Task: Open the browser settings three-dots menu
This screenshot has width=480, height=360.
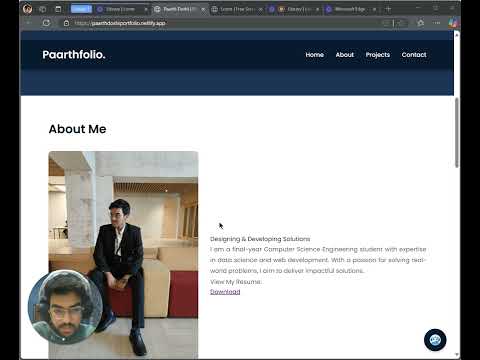Action: click(x=436, y=23)
